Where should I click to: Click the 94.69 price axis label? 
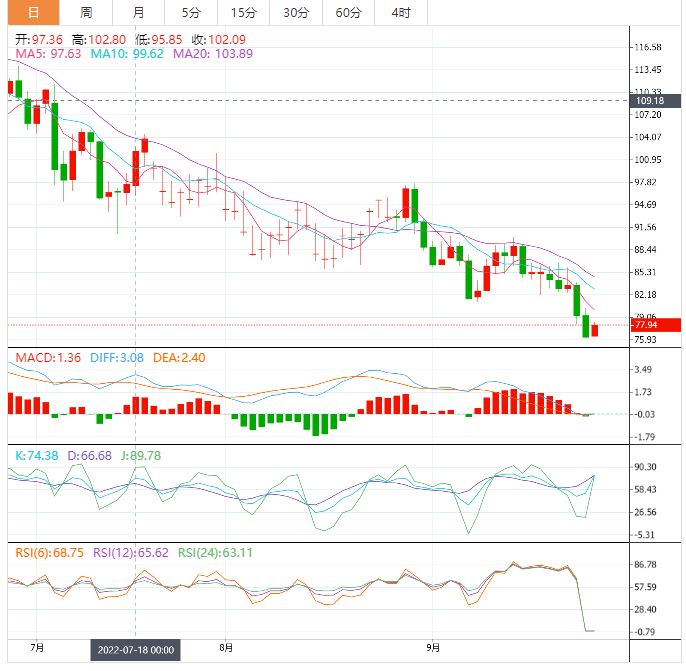(645, 205)
